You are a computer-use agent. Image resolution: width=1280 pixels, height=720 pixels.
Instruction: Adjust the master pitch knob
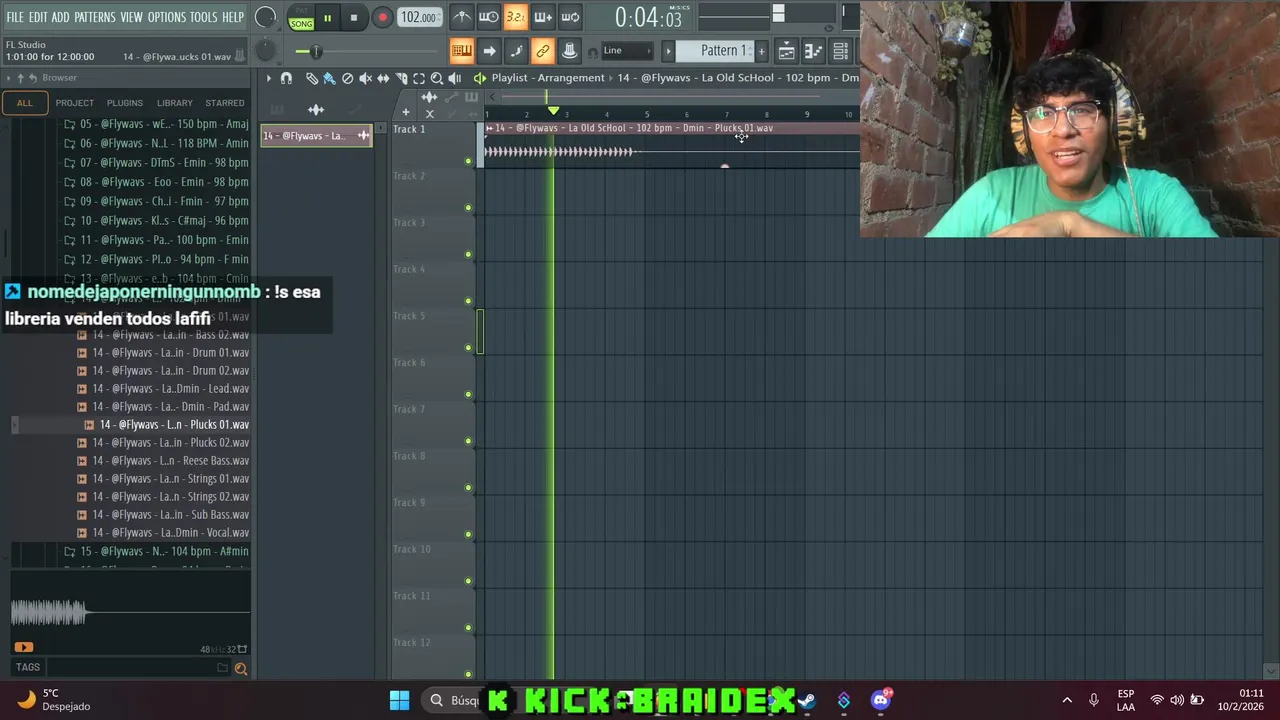[x=265, y=51]
